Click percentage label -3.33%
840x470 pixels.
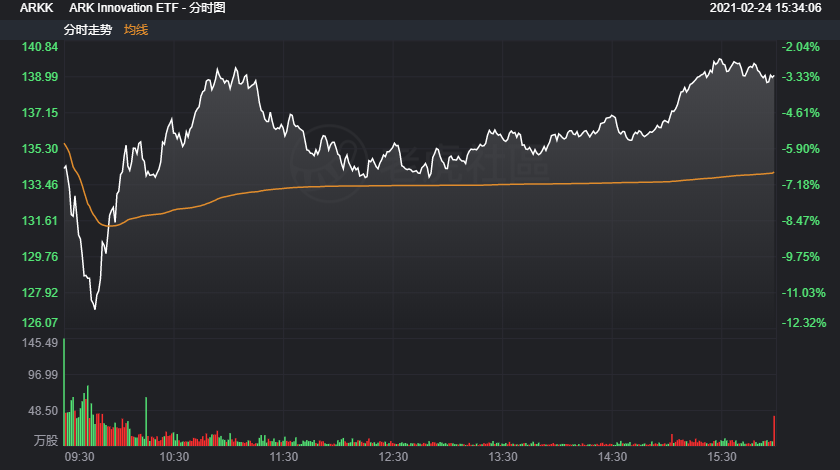click(x=800, y=77)
